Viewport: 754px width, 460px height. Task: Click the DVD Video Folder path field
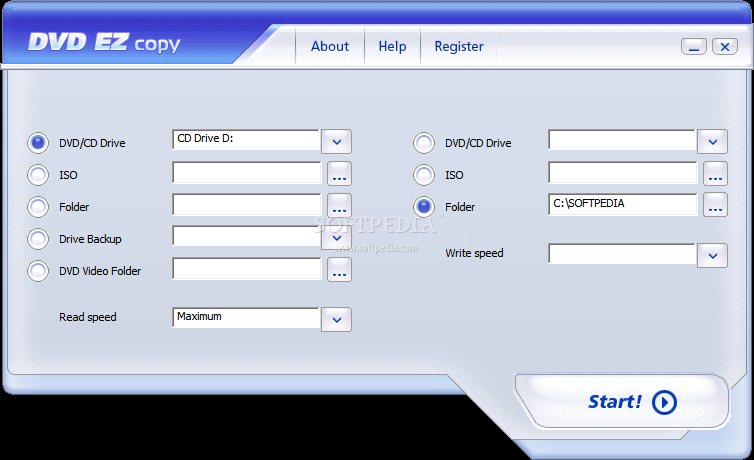click(247, 269)
